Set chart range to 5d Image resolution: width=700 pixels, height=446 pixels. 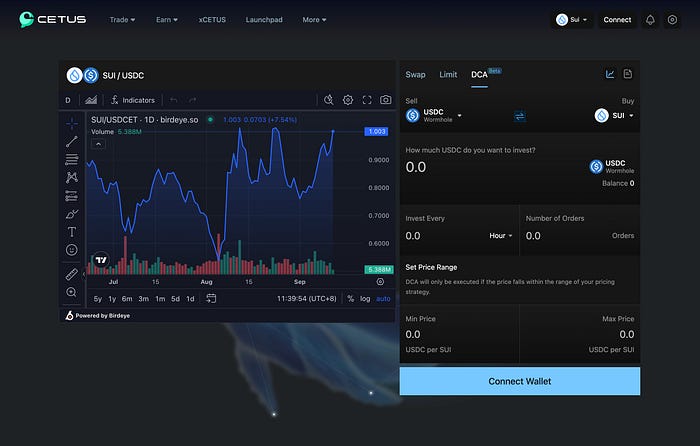coord(175,299)
